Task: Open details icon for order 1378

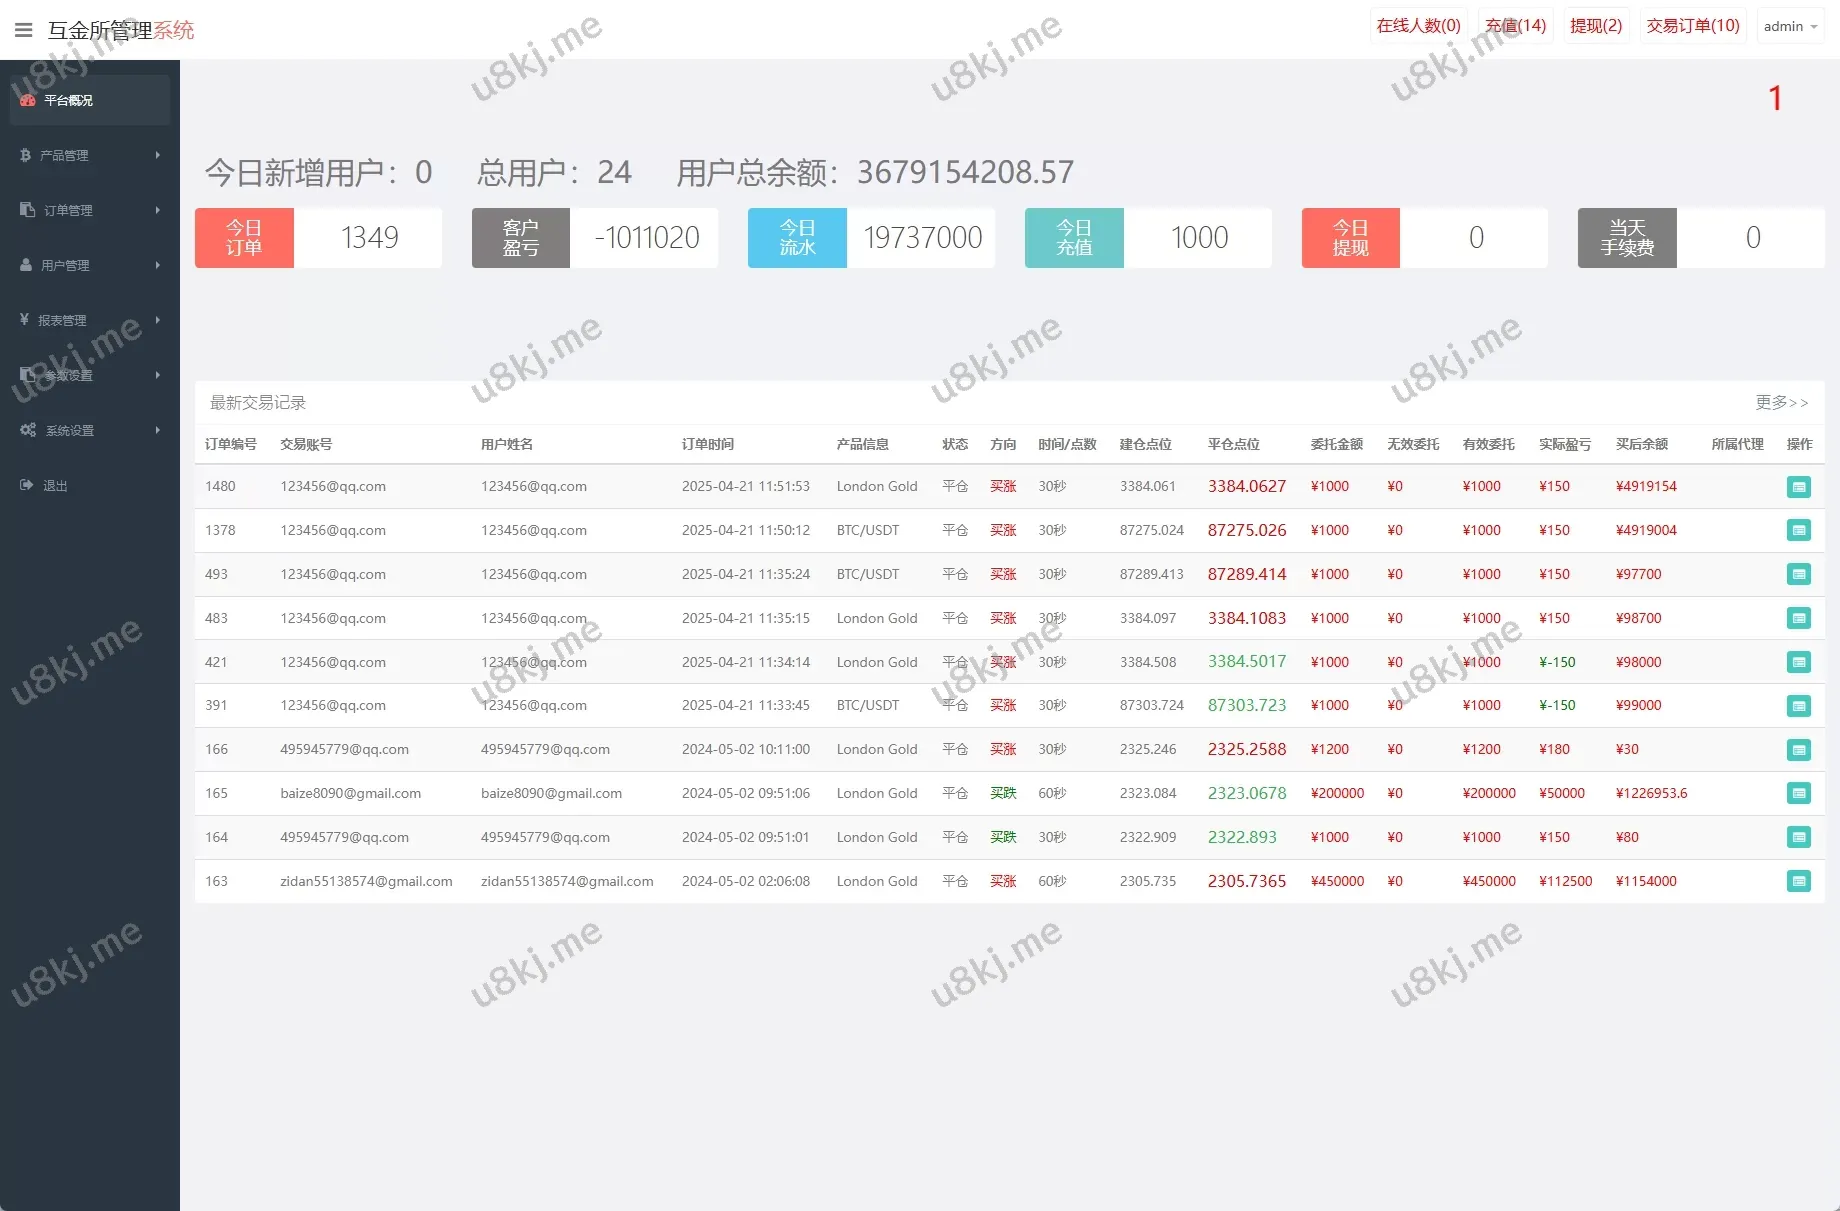Action: (1798, 531)
